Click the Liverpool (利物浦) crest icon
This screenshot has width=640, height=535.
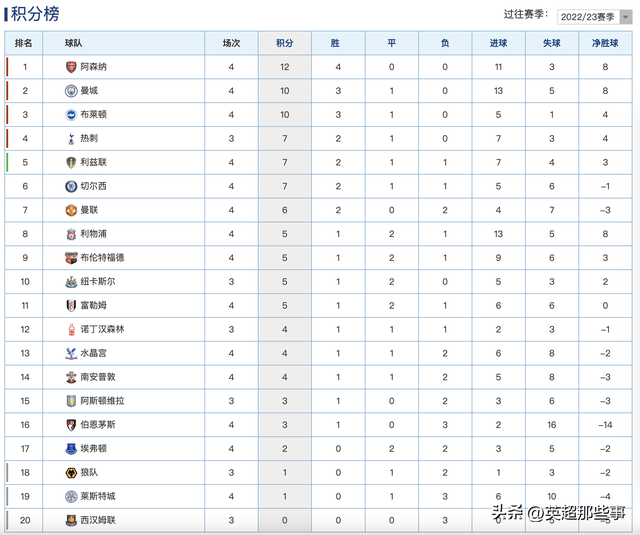(71, 234)
